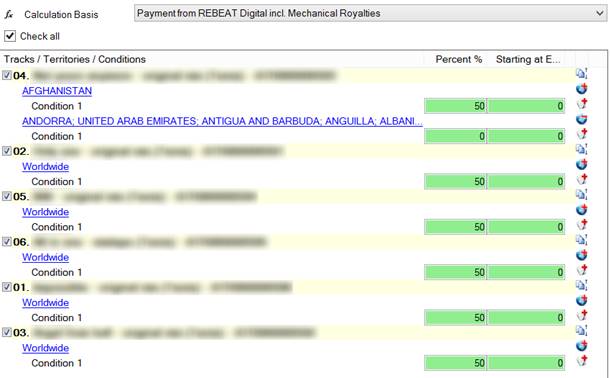This screenshot has width=611, height=378.
Task: Click the Percent field of track 02's Condition 1
Action: pyautogui.click(x=455, y=182)
